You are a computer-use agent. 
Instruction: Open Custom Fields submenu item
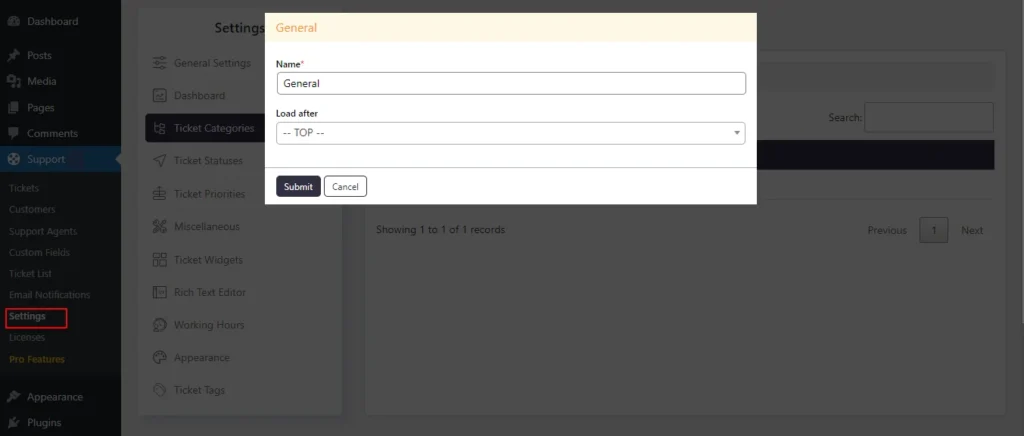pos(39,252)
